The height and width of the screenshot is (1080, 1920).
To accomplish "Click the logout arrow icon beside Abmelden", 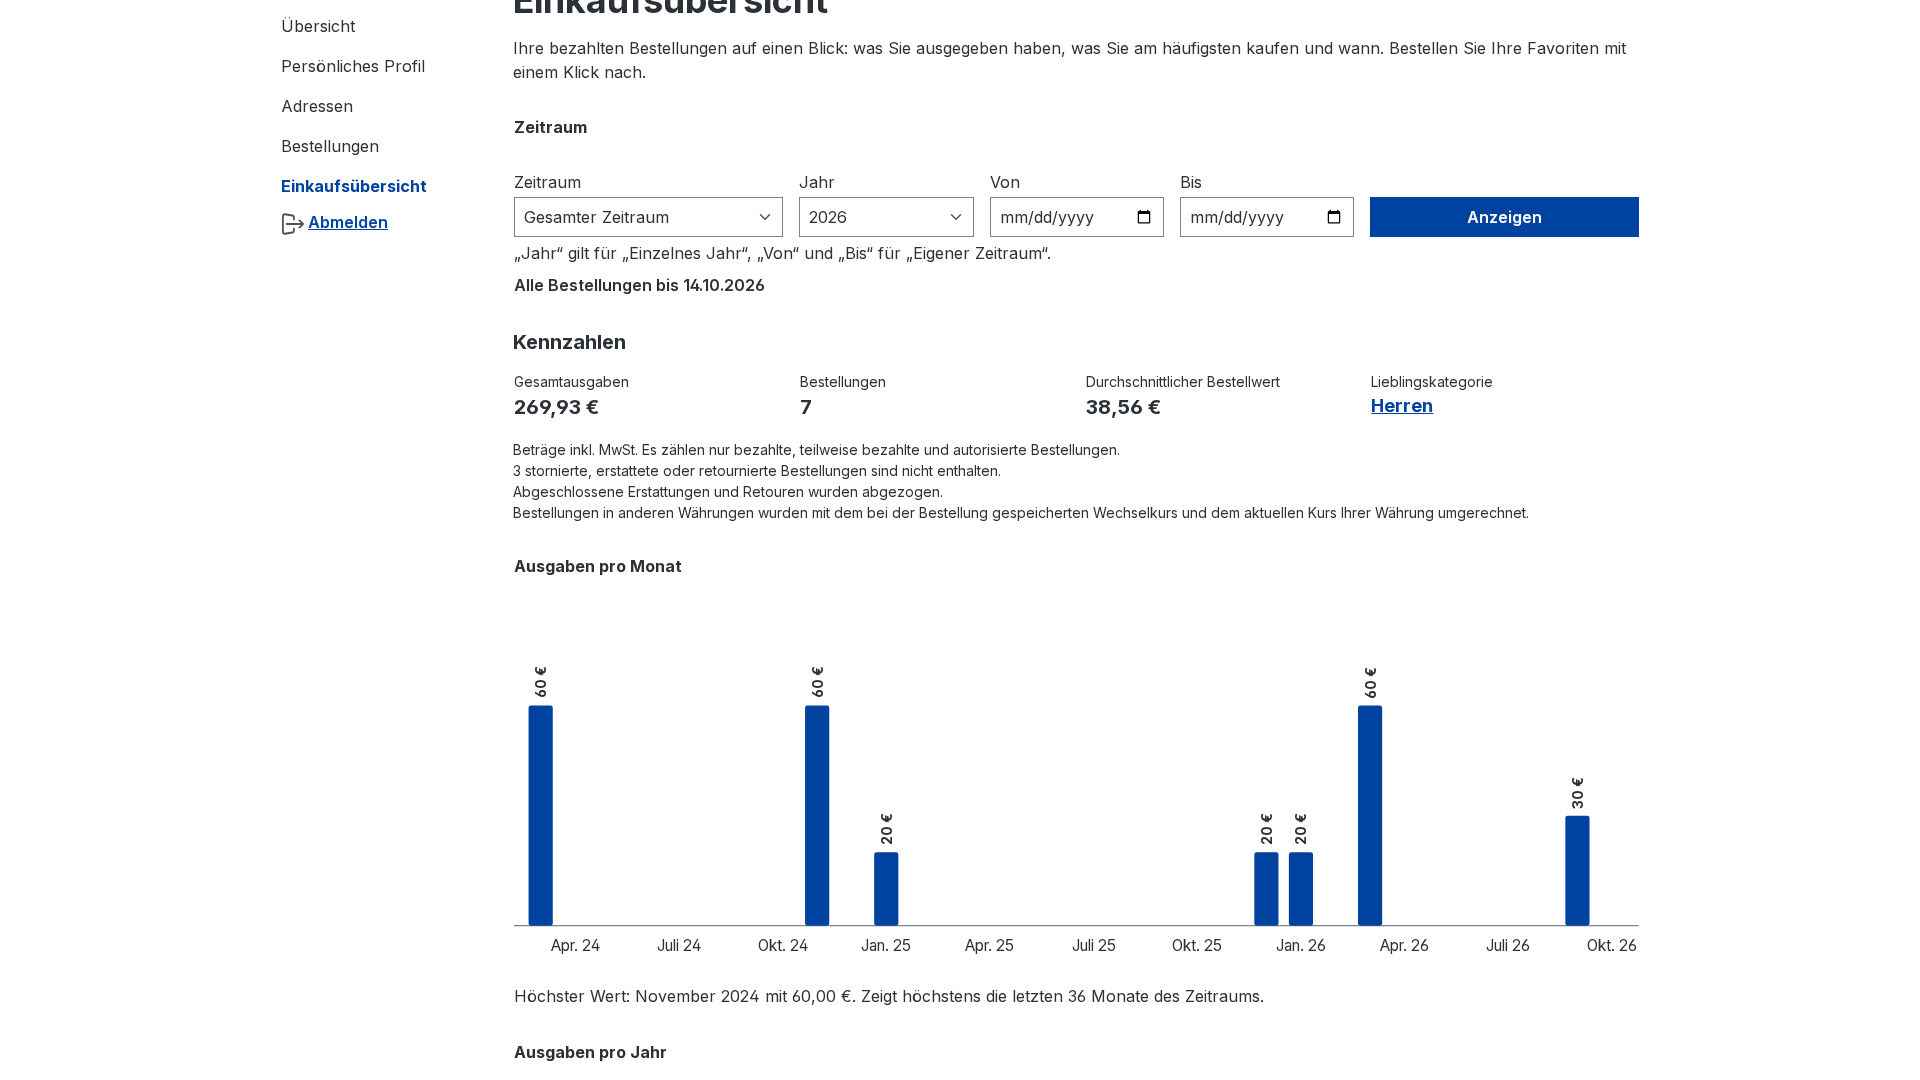I will pos(293,224).
